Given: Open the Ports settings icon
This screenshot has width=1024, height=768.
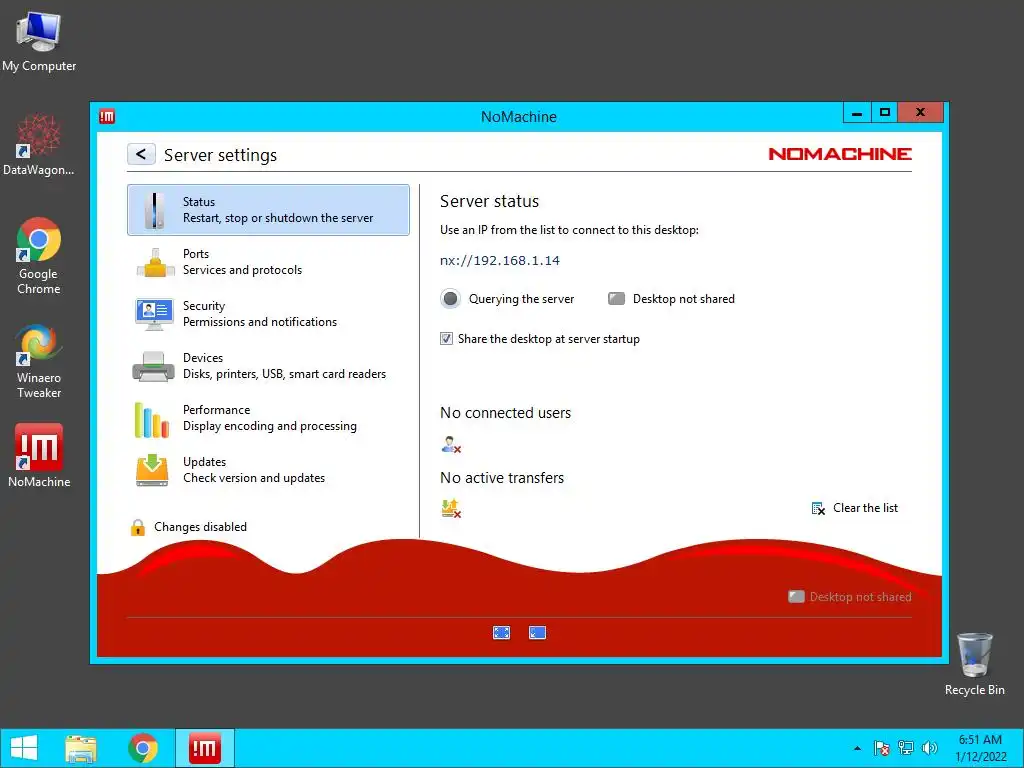Looking at the screenshot, I should coord(155,263).
